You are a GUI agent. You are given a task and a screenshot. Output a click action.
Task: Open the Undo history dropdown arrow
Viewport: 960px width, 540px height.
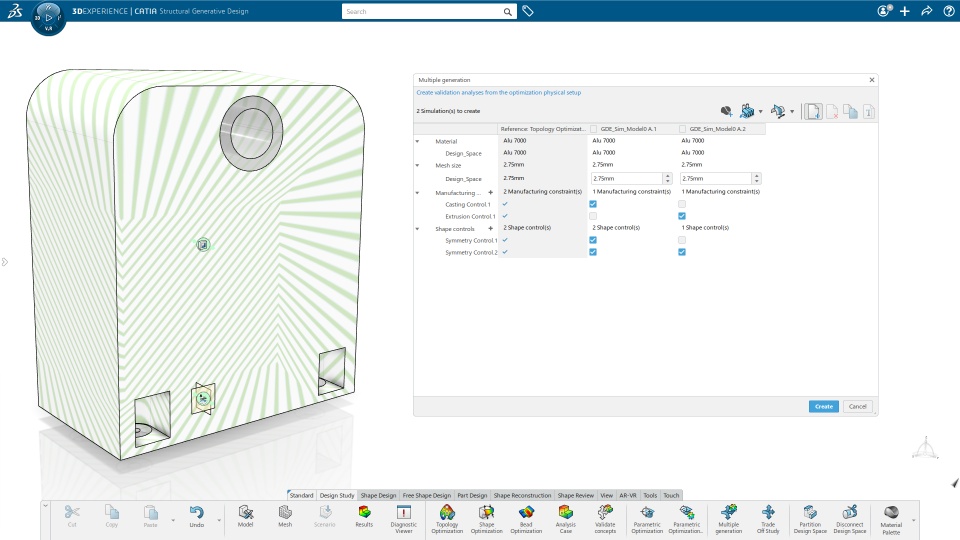[219, 520]
